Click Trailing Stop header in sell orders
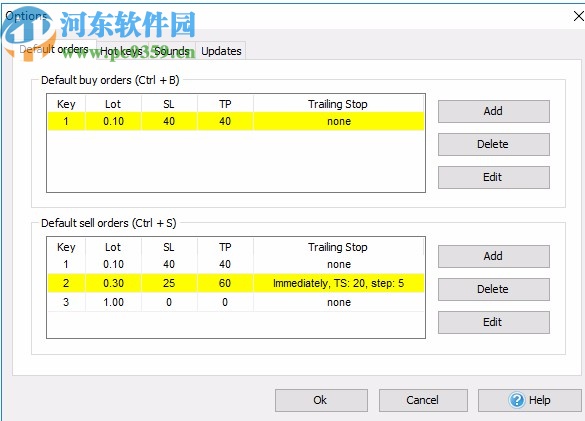The image size is (585, 421). pos(338,247)
